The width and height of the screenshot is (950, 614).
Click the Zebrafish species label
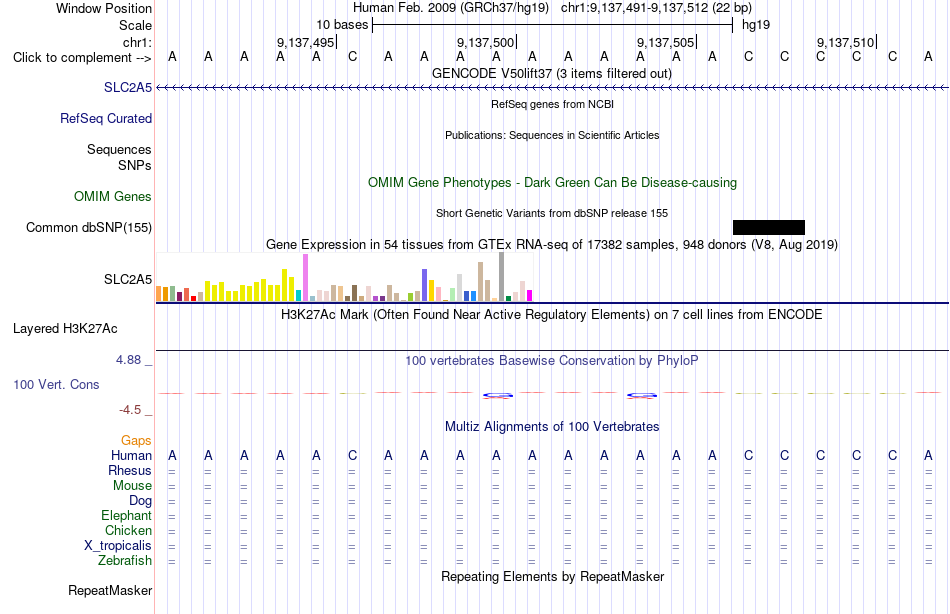click(125, 561)
